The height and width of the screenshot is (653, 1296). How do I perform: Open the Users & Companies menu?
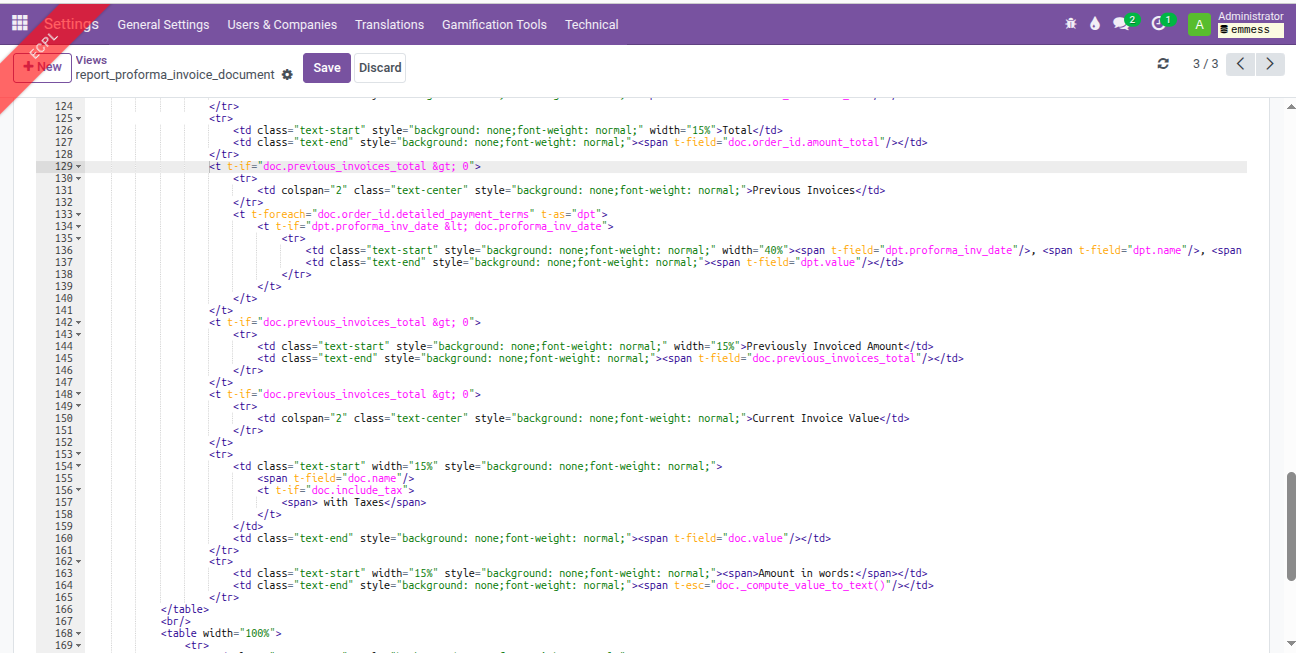coord(282,24)
